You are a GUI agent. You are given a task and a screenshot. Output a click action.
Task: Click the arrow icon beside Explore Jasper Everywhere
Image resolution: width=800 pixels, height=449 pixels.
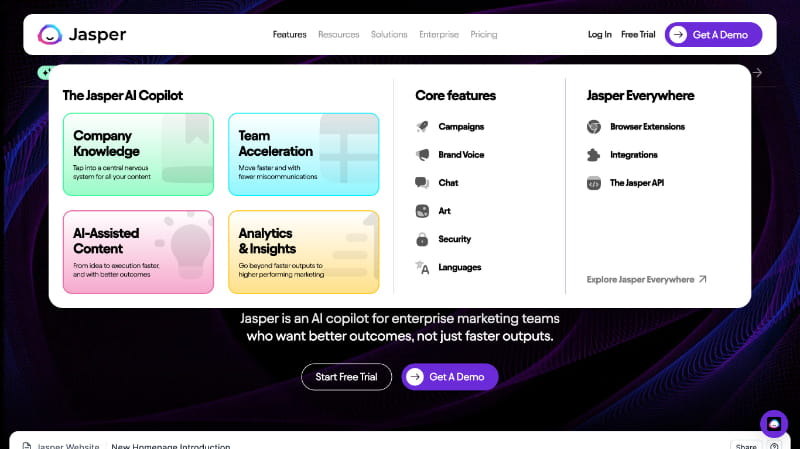(x=703, y=279)
